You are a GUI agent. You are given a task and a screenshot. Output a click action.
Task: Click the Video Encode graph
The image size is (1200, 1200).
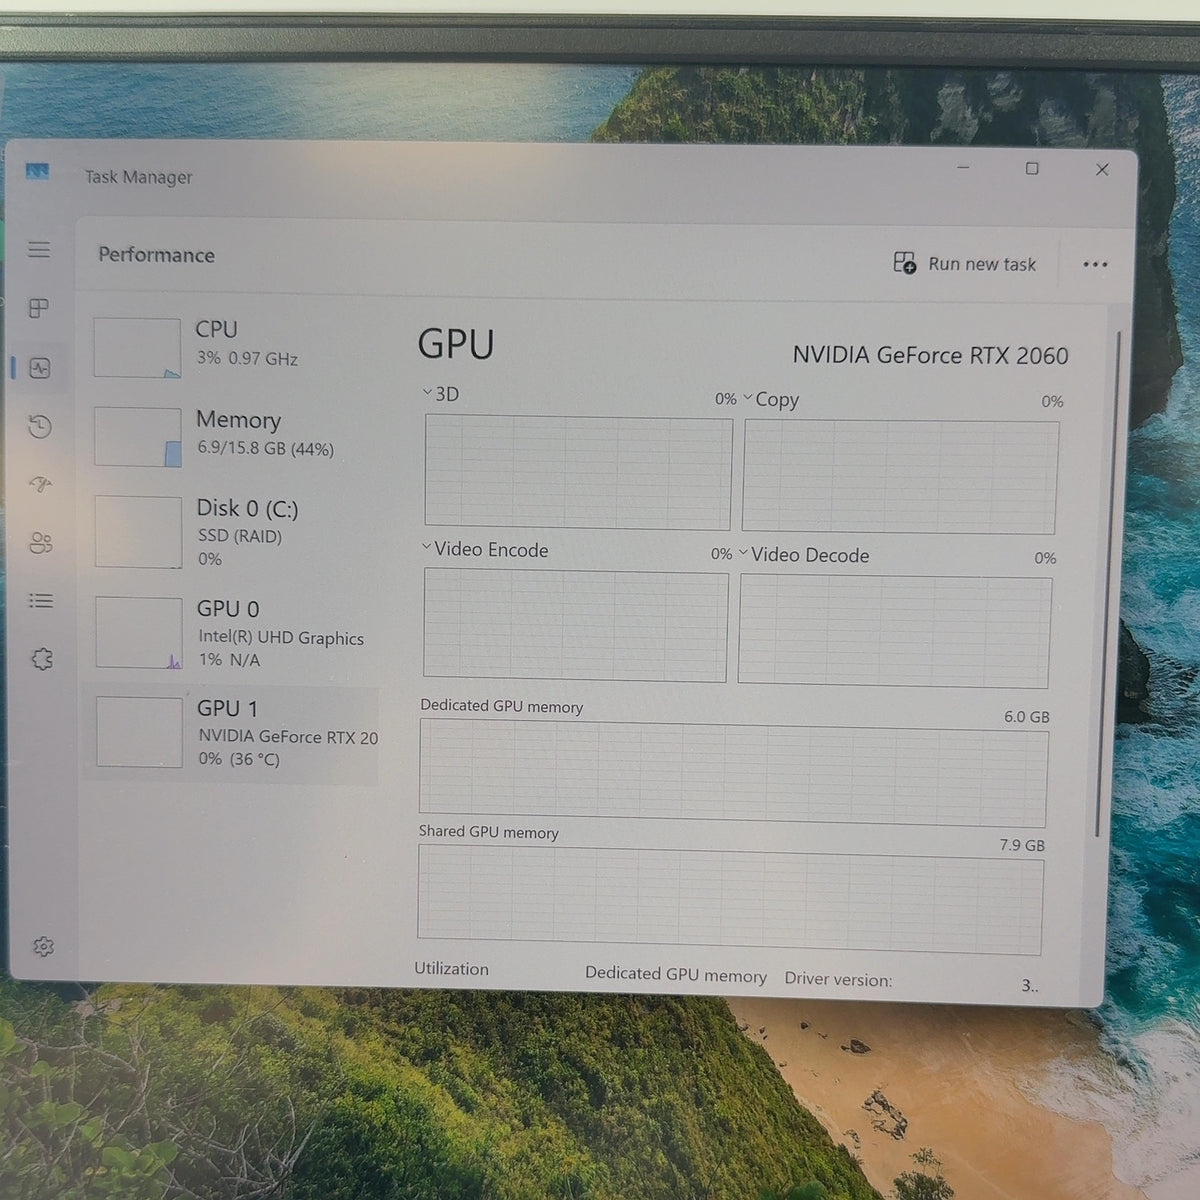(576, 626)
